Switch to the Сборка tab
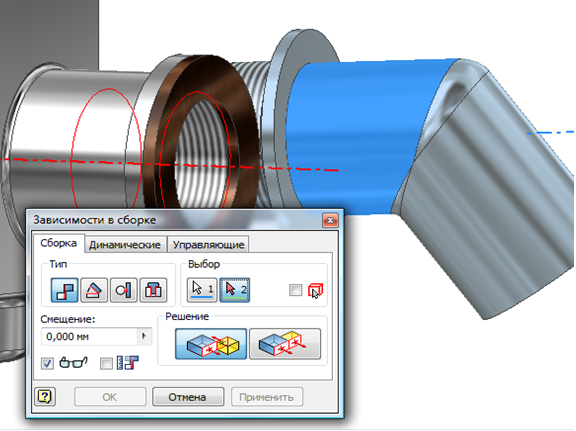576x431 pixels. point(58,243)
